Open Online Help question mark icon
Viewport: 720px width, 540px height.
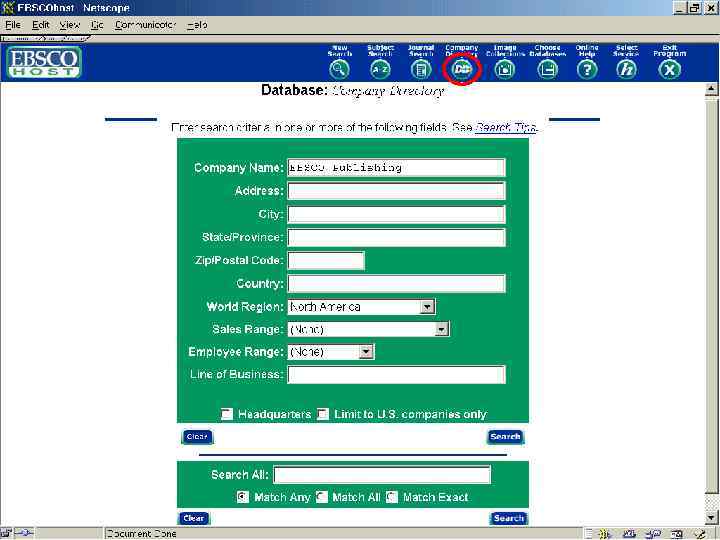(587, 69)
